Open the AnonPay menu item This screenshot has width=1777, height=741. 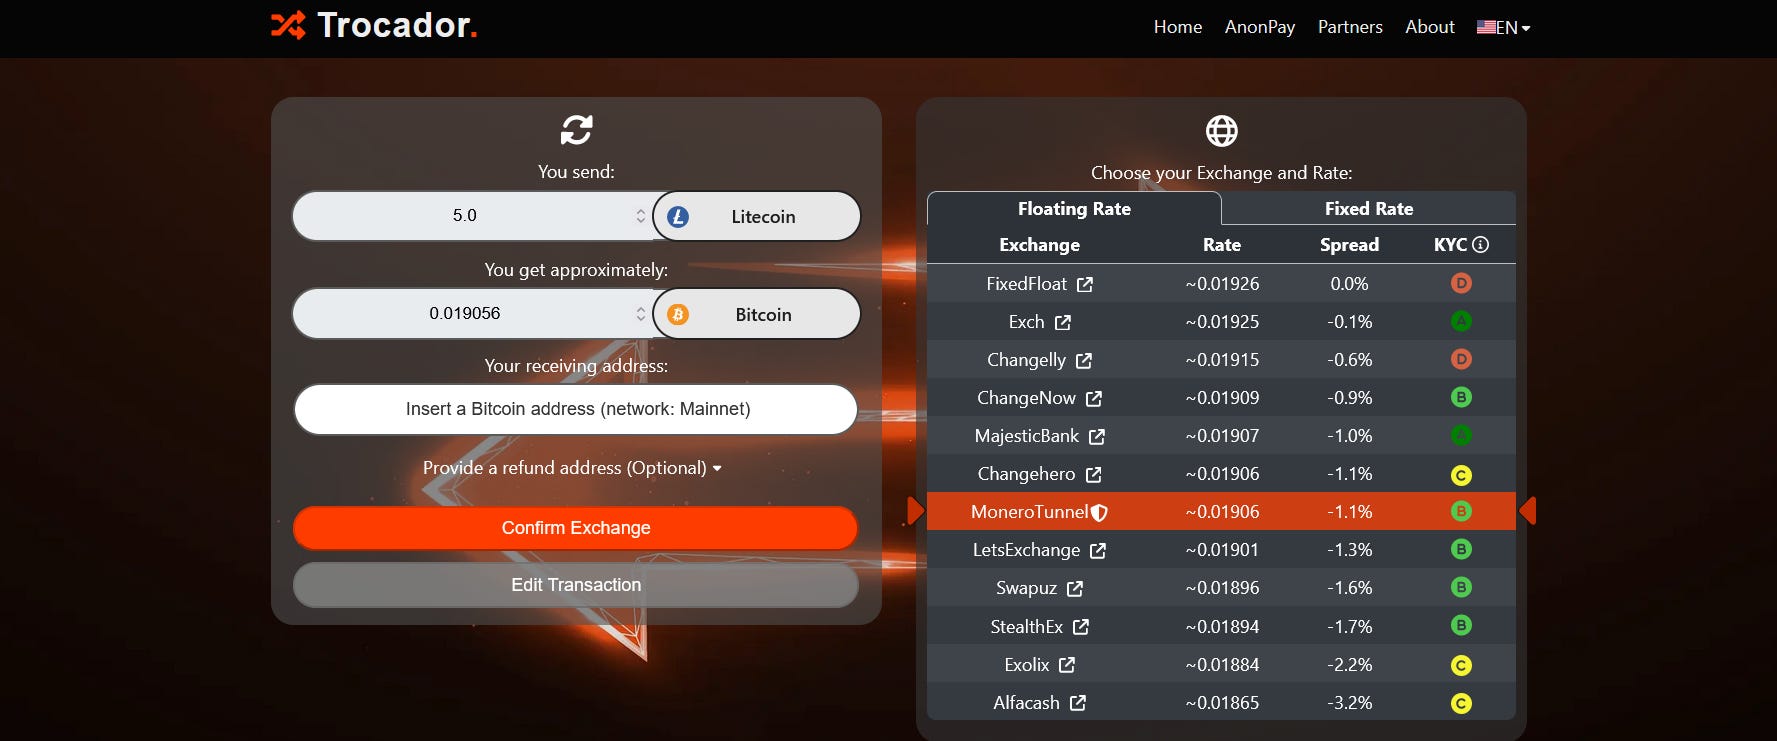(1260, 27)
